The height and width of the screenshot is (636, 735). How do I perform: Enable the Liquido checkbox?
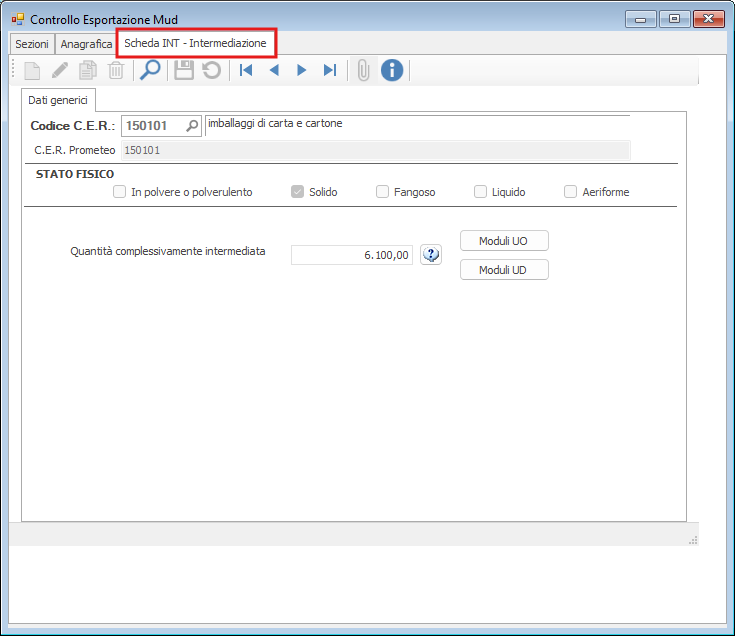(x=480, y=192)
